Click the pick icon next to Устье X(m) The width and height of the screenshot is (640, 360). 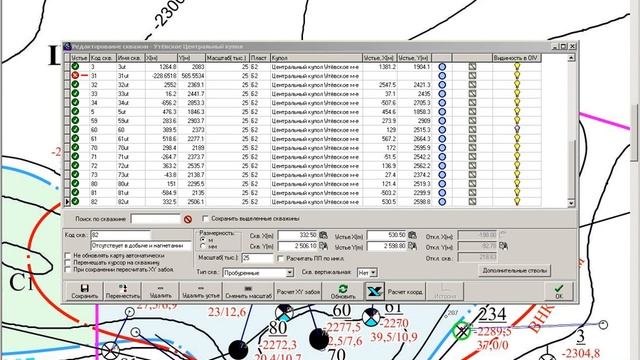pos(412,235)
